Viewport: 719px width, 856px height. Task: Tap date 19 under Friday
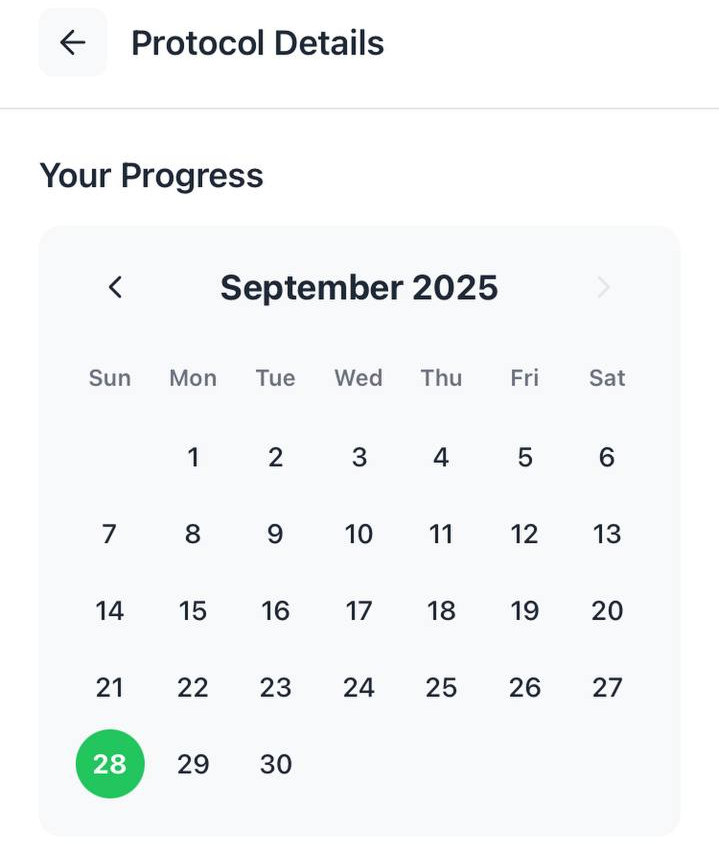pyautogui.click(x=525, y=611)
